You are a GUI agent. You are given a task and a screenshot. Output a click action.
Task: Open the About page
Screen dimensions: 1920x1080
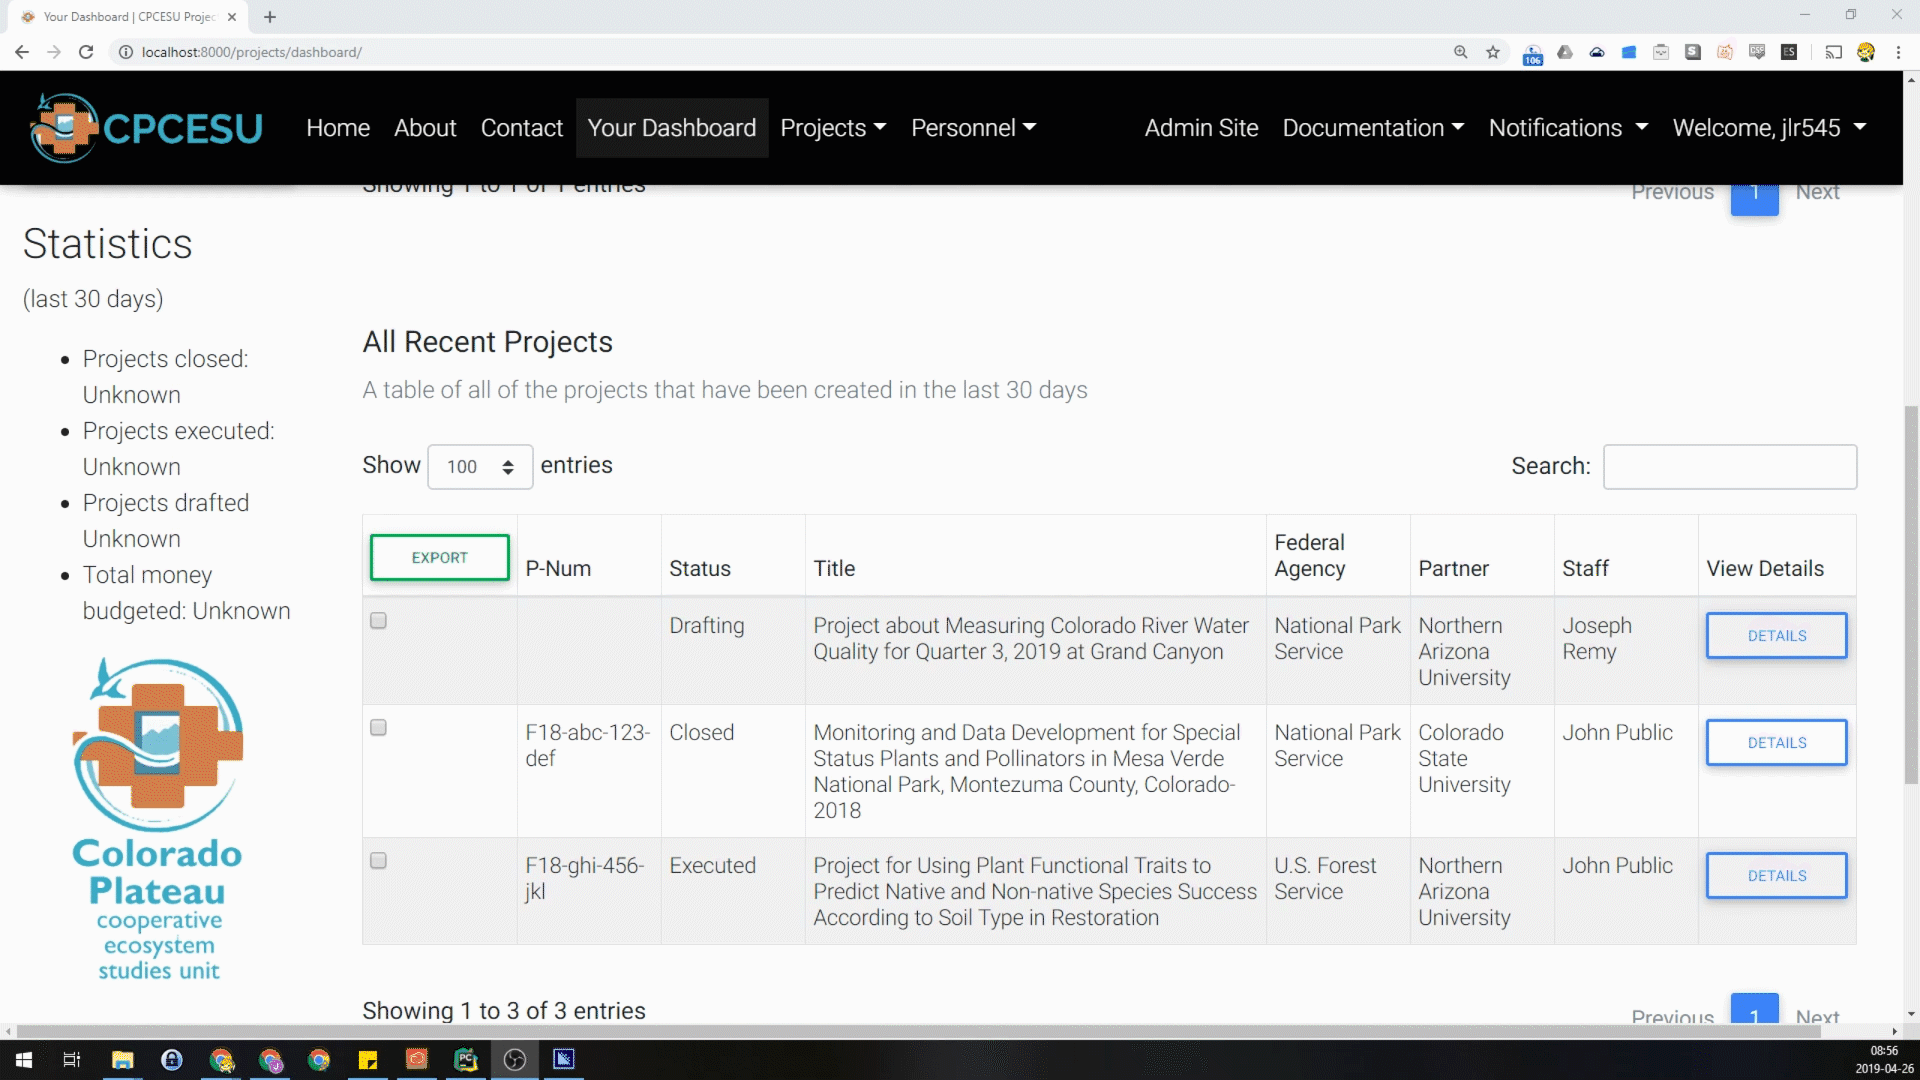[425, 128]
